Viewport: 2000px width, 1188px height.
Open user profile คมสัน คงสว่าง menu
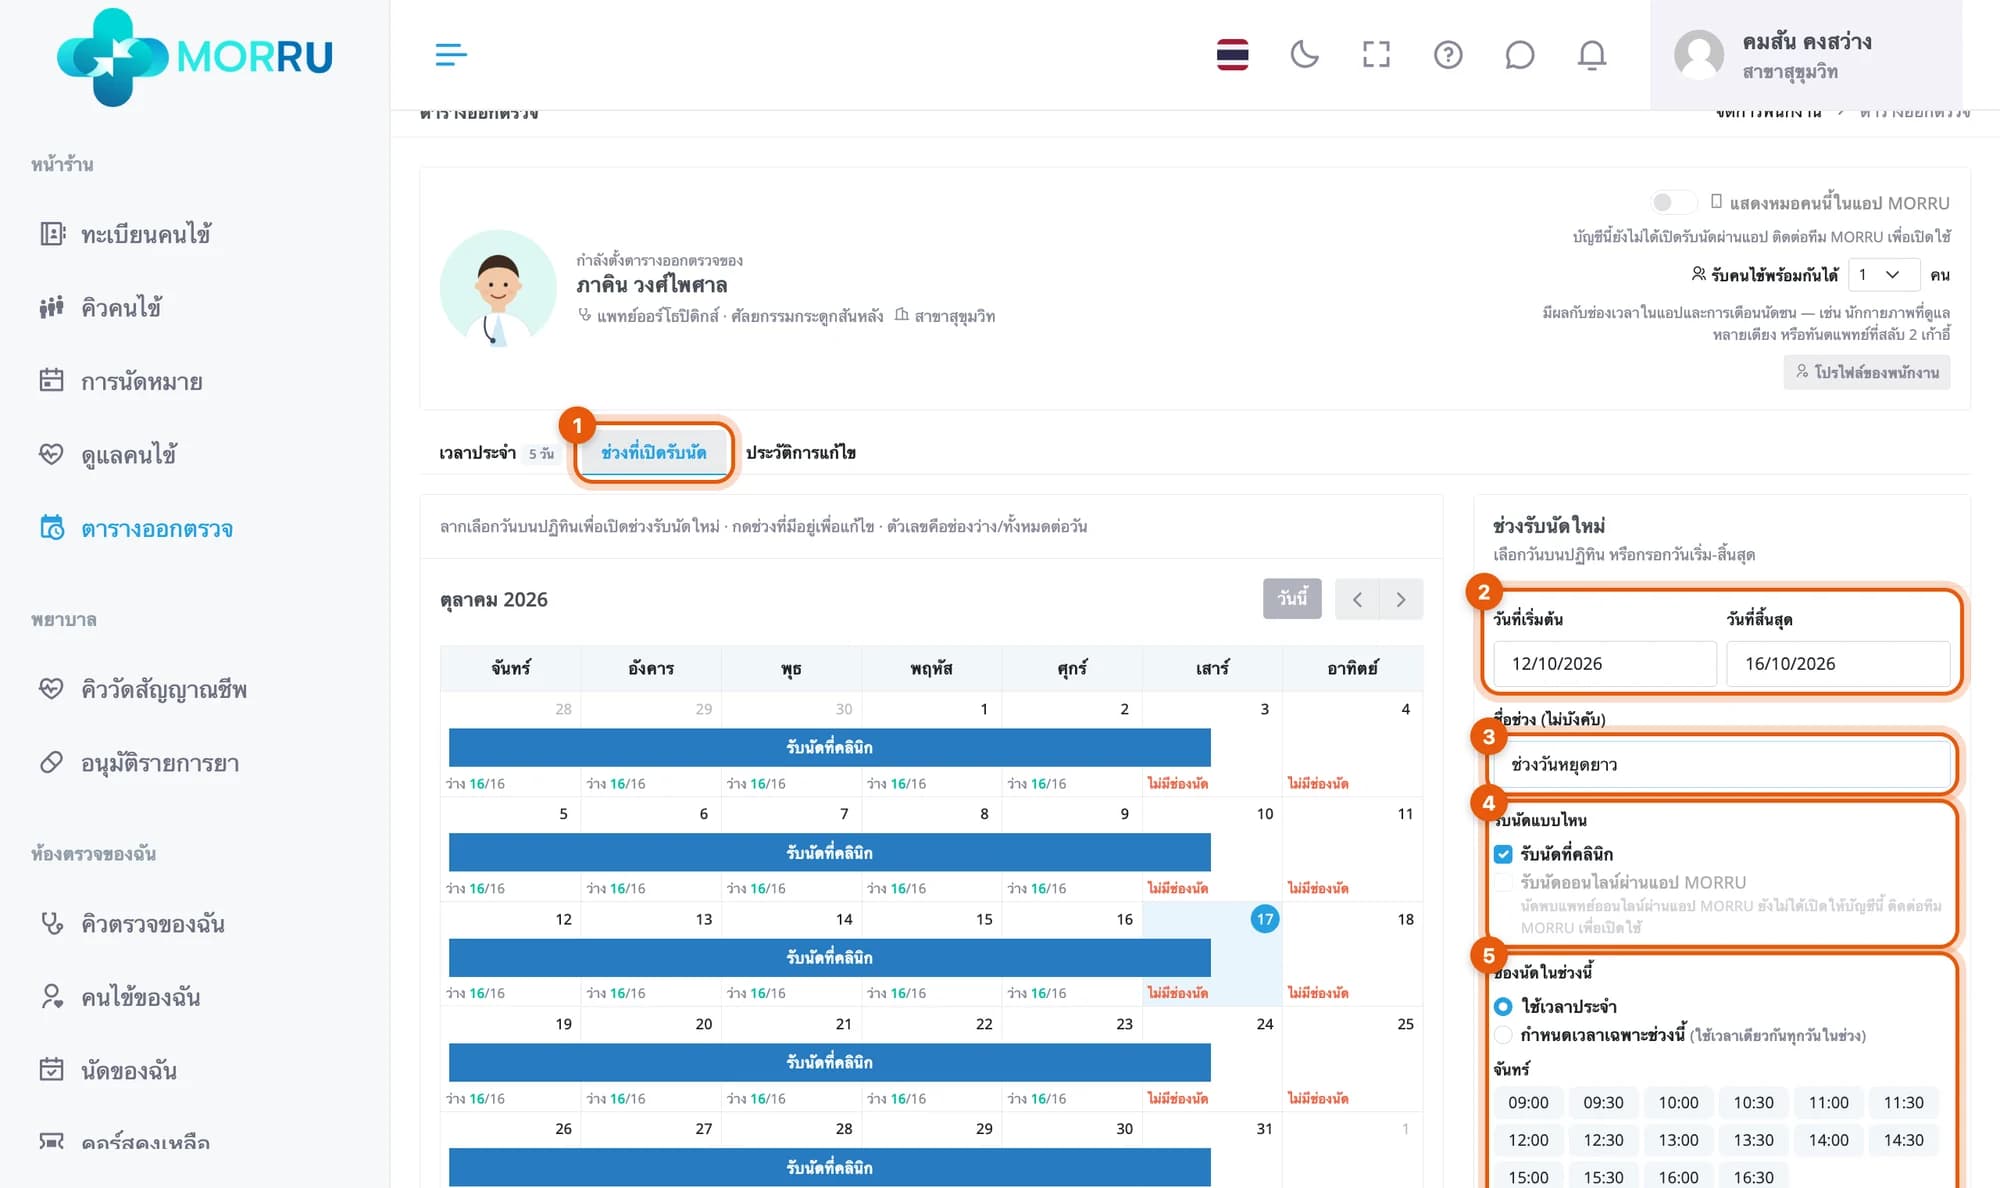pyautogui.click(x=1806, y=55)
